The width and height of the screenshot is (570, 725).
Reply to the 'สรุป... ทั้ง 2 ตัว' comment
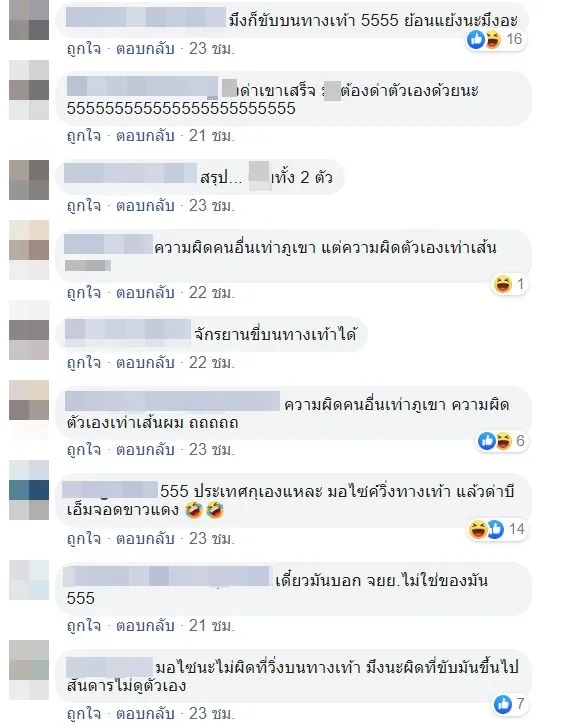(x=145, y=206)
